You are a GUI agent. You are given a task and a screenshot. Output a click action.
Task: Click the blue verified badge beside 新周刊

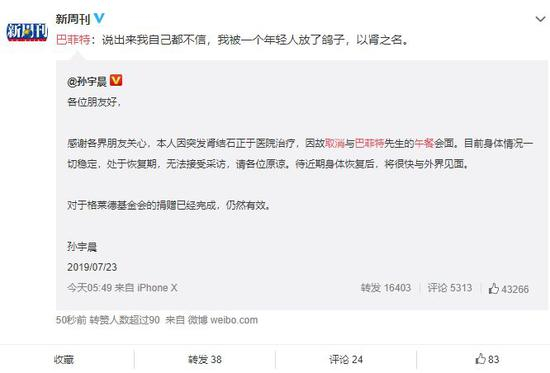click(99, 18)
